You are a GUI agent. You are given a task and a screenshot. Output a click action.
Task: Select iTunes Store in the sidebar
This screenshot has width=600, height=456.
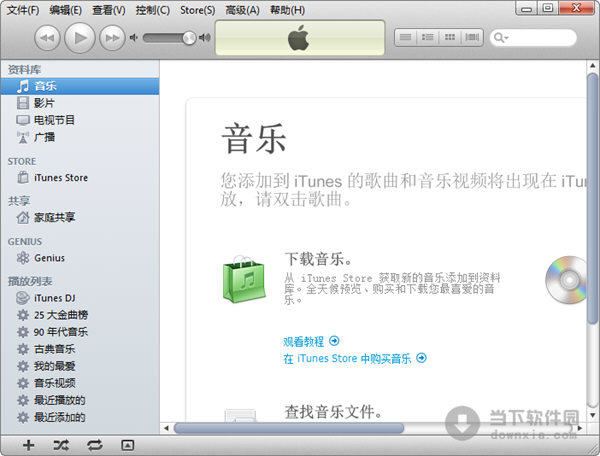point(60,178)
